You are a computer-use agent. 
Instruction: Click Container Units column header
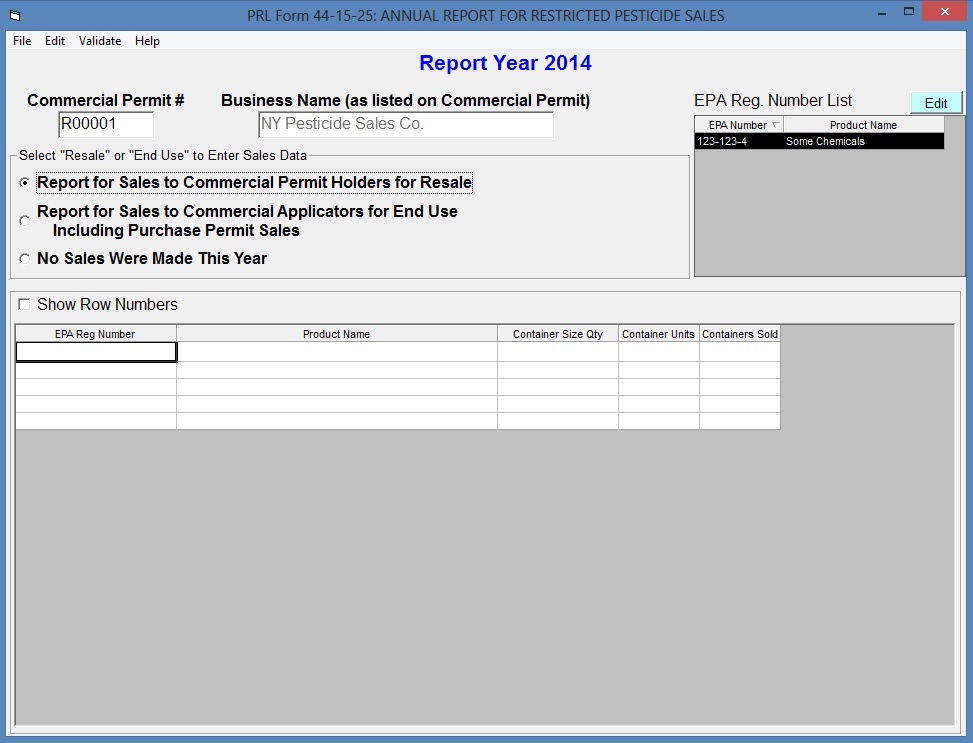658,333
